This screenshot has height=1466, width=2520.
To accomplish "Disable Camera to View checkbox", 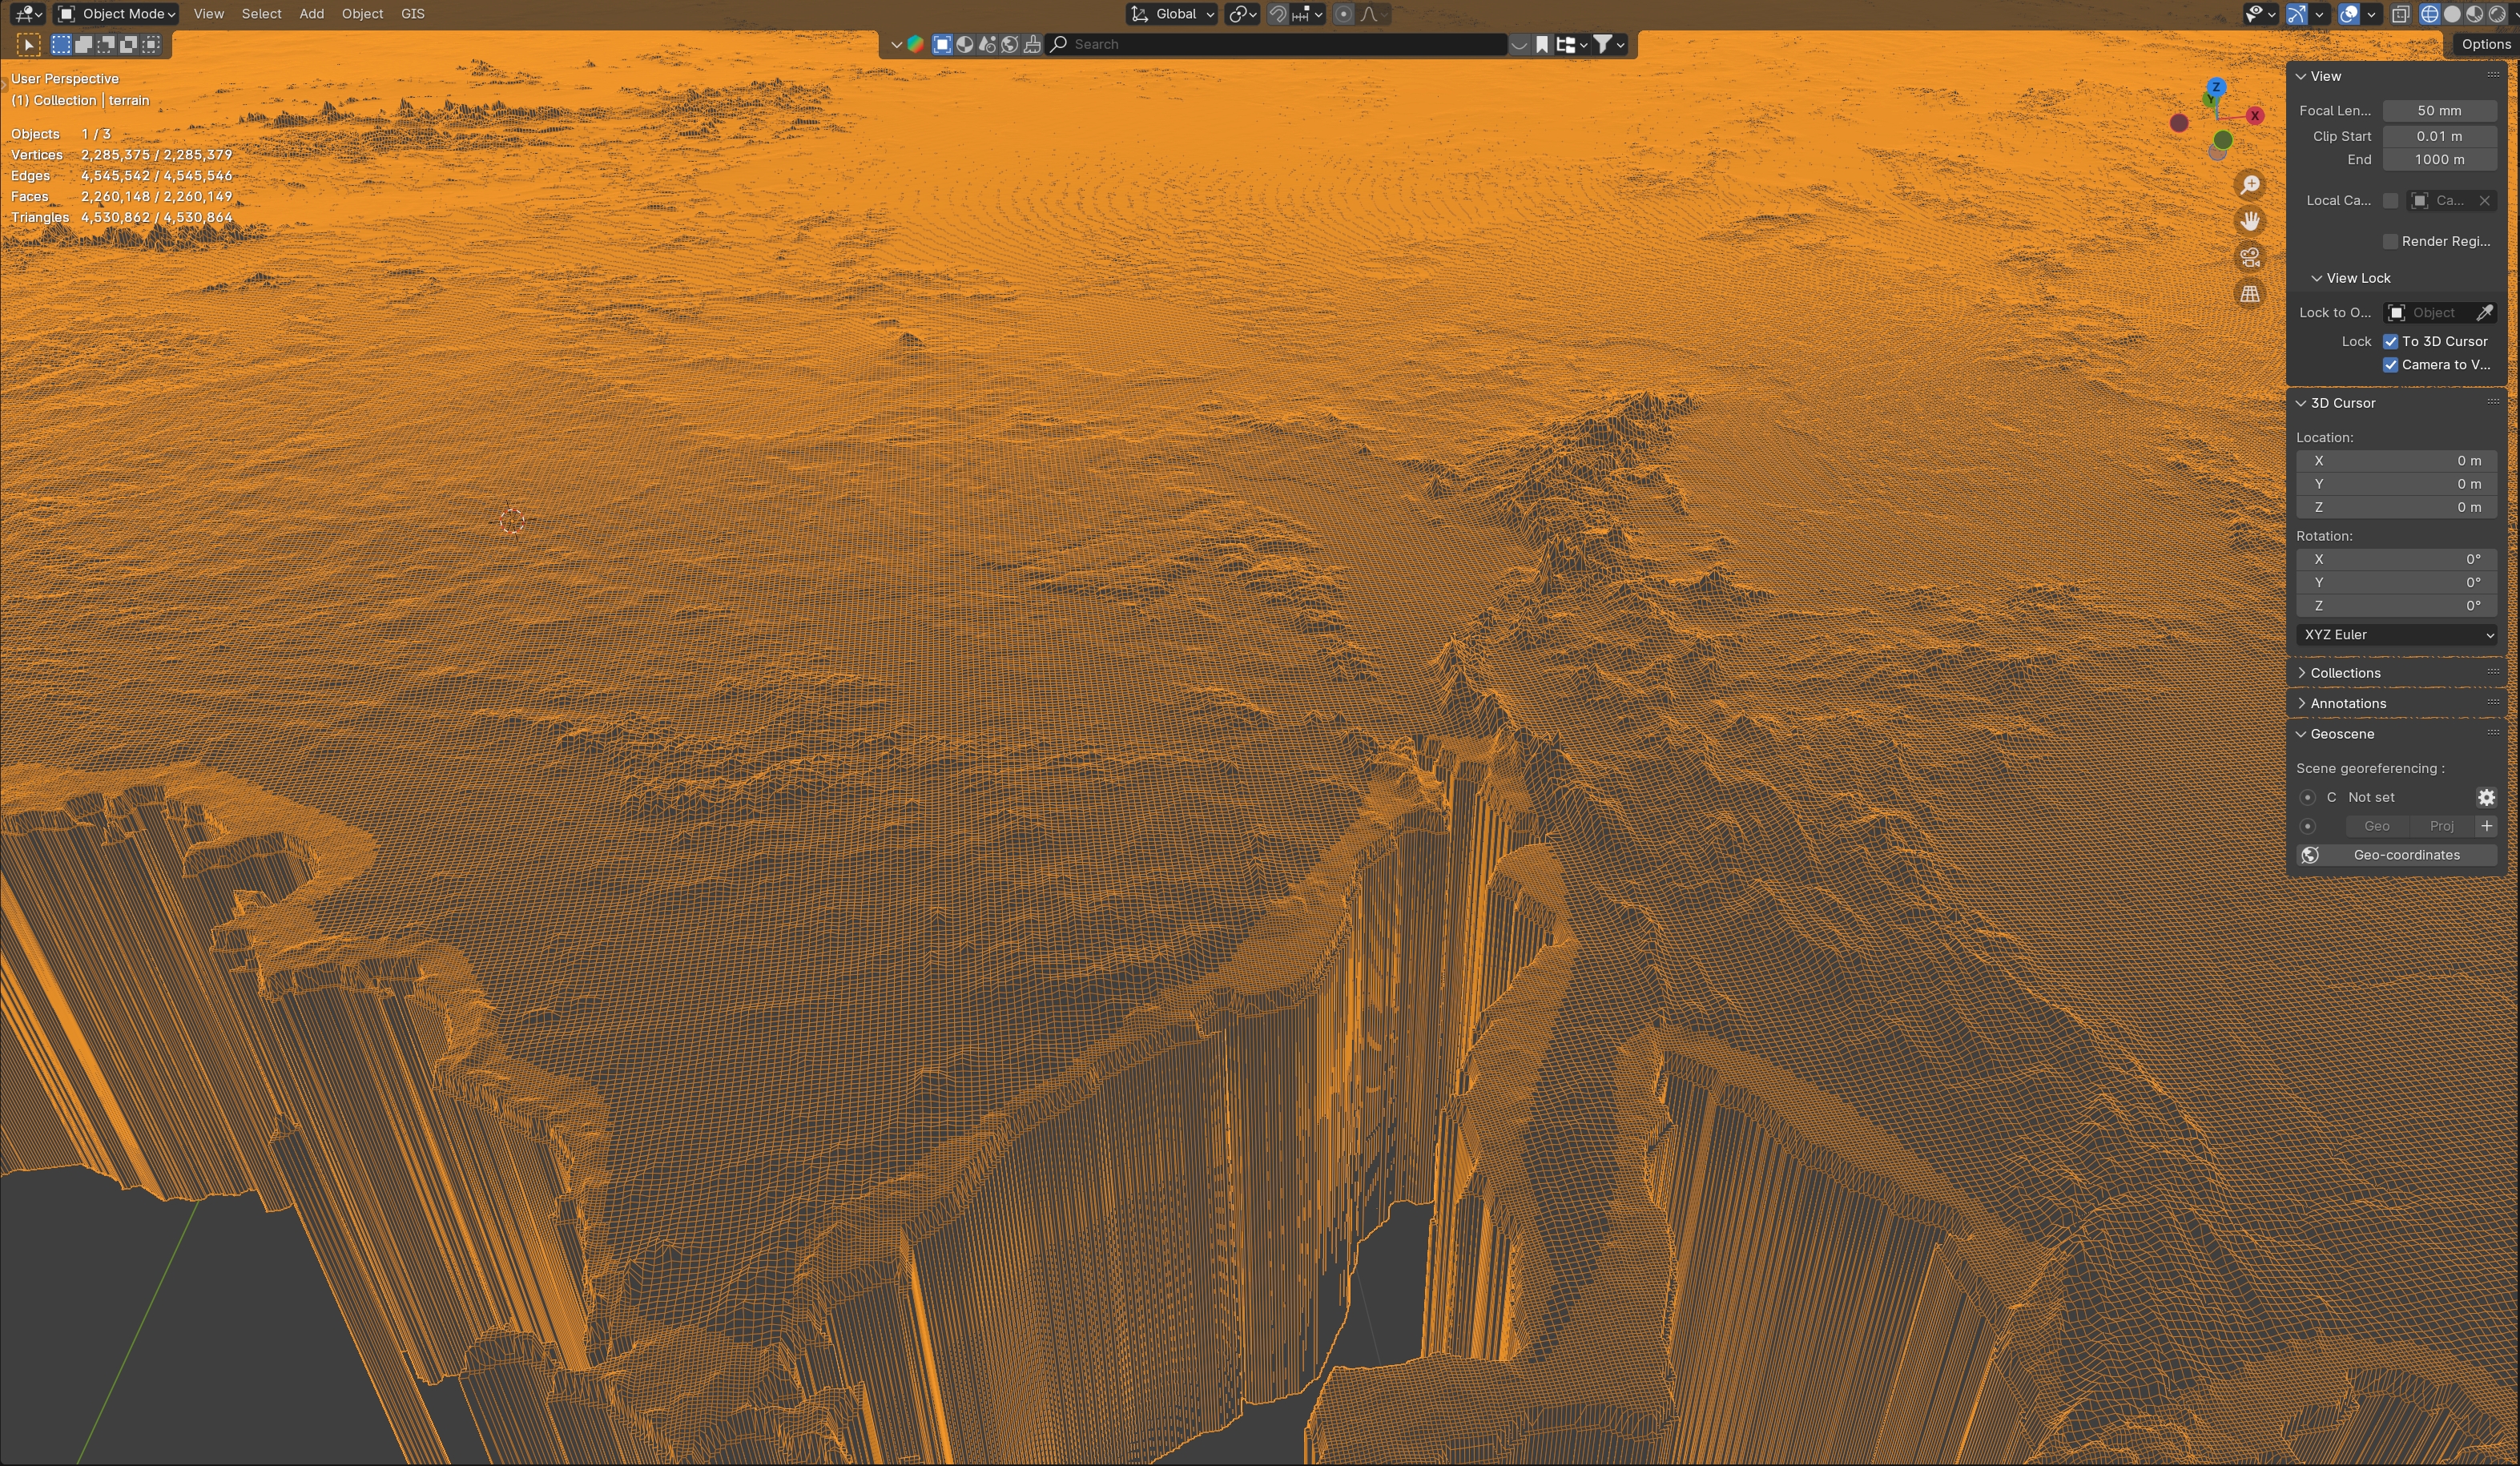I will coord(2390,365).
